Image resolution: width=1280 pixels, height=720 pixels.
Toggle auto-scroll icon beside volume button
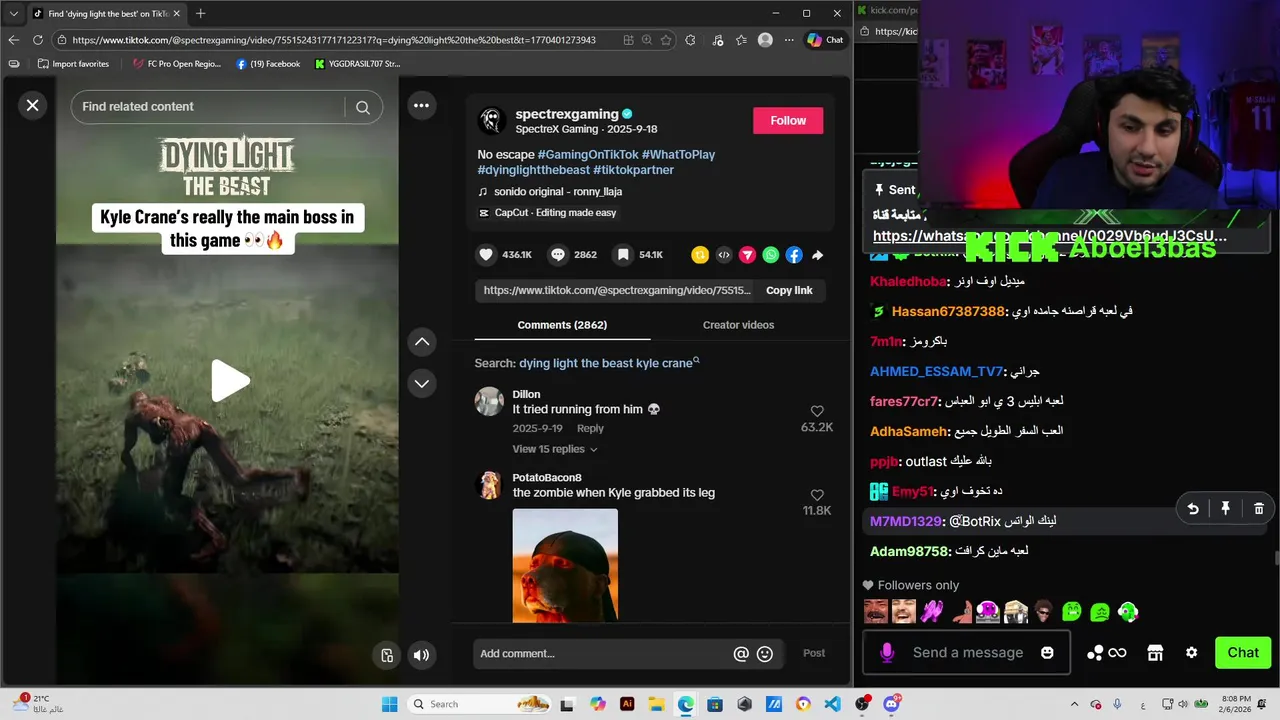(388, 655)
